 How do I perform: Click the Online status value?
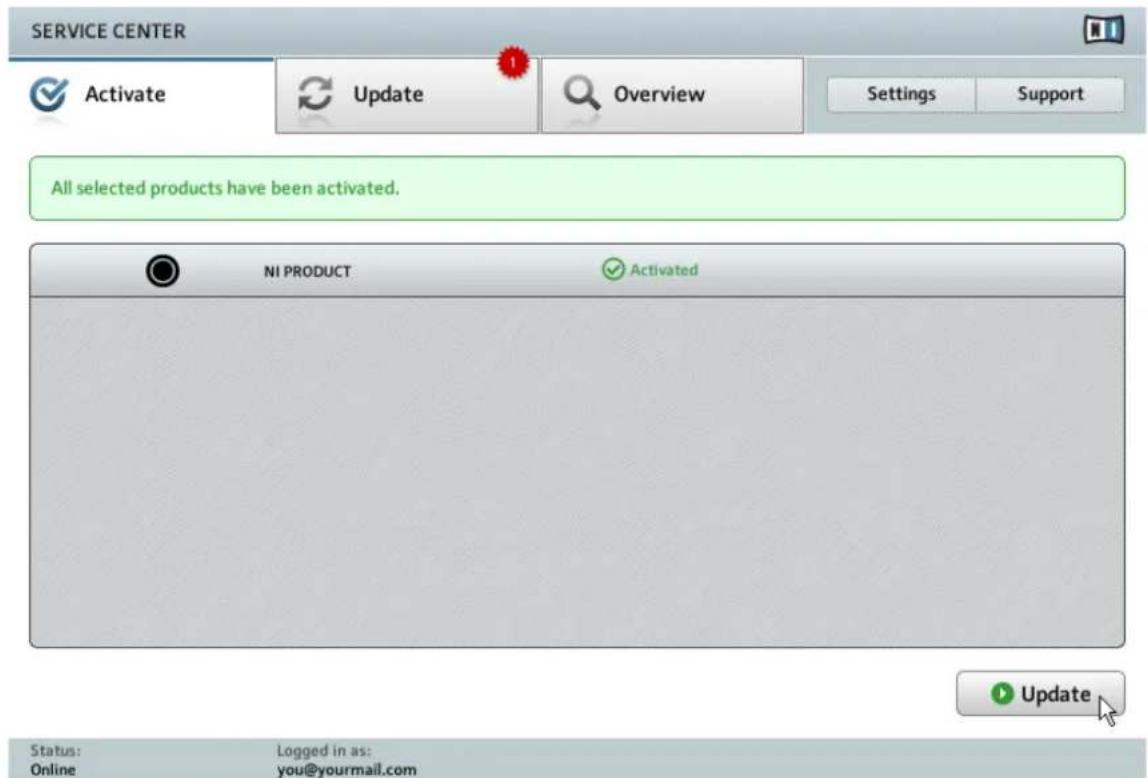[x=53, y=769]
